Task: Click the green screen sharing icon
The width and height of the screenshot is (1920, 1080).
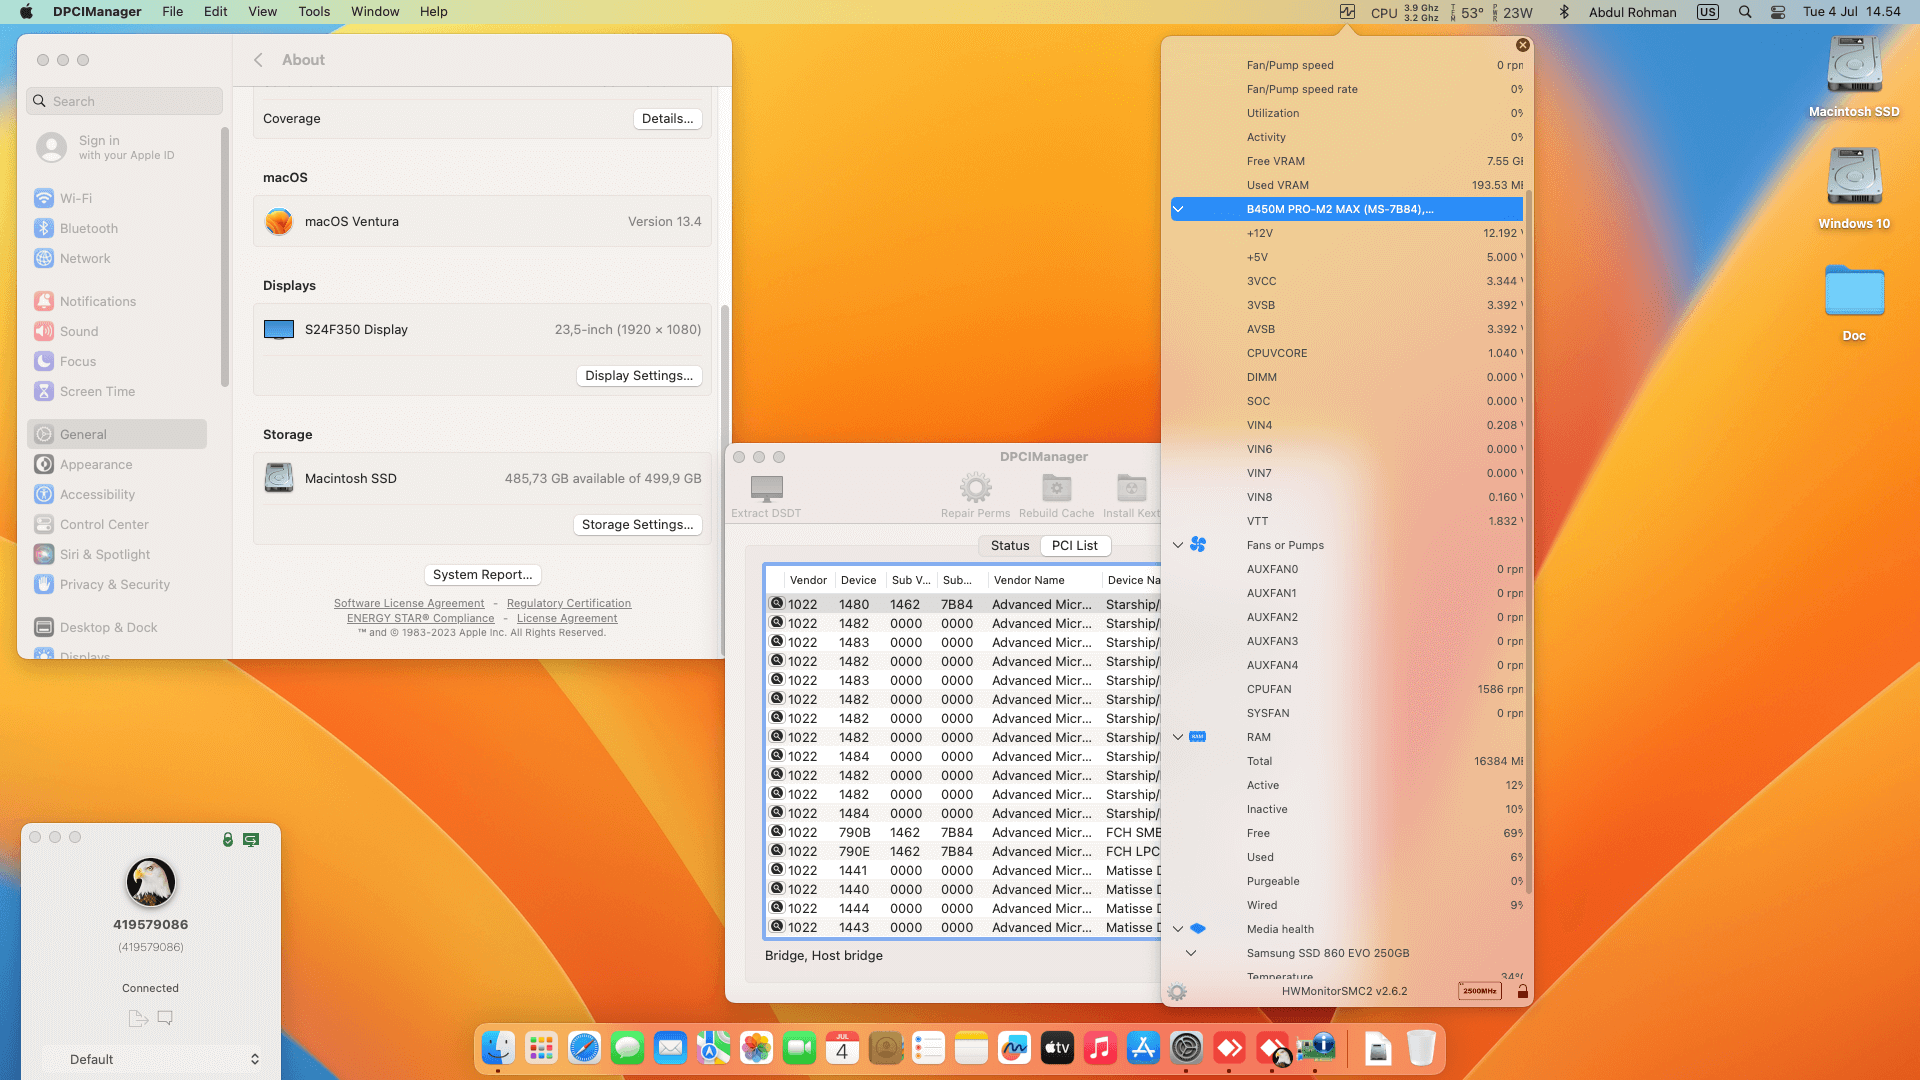Action: (x=251, y=840)
